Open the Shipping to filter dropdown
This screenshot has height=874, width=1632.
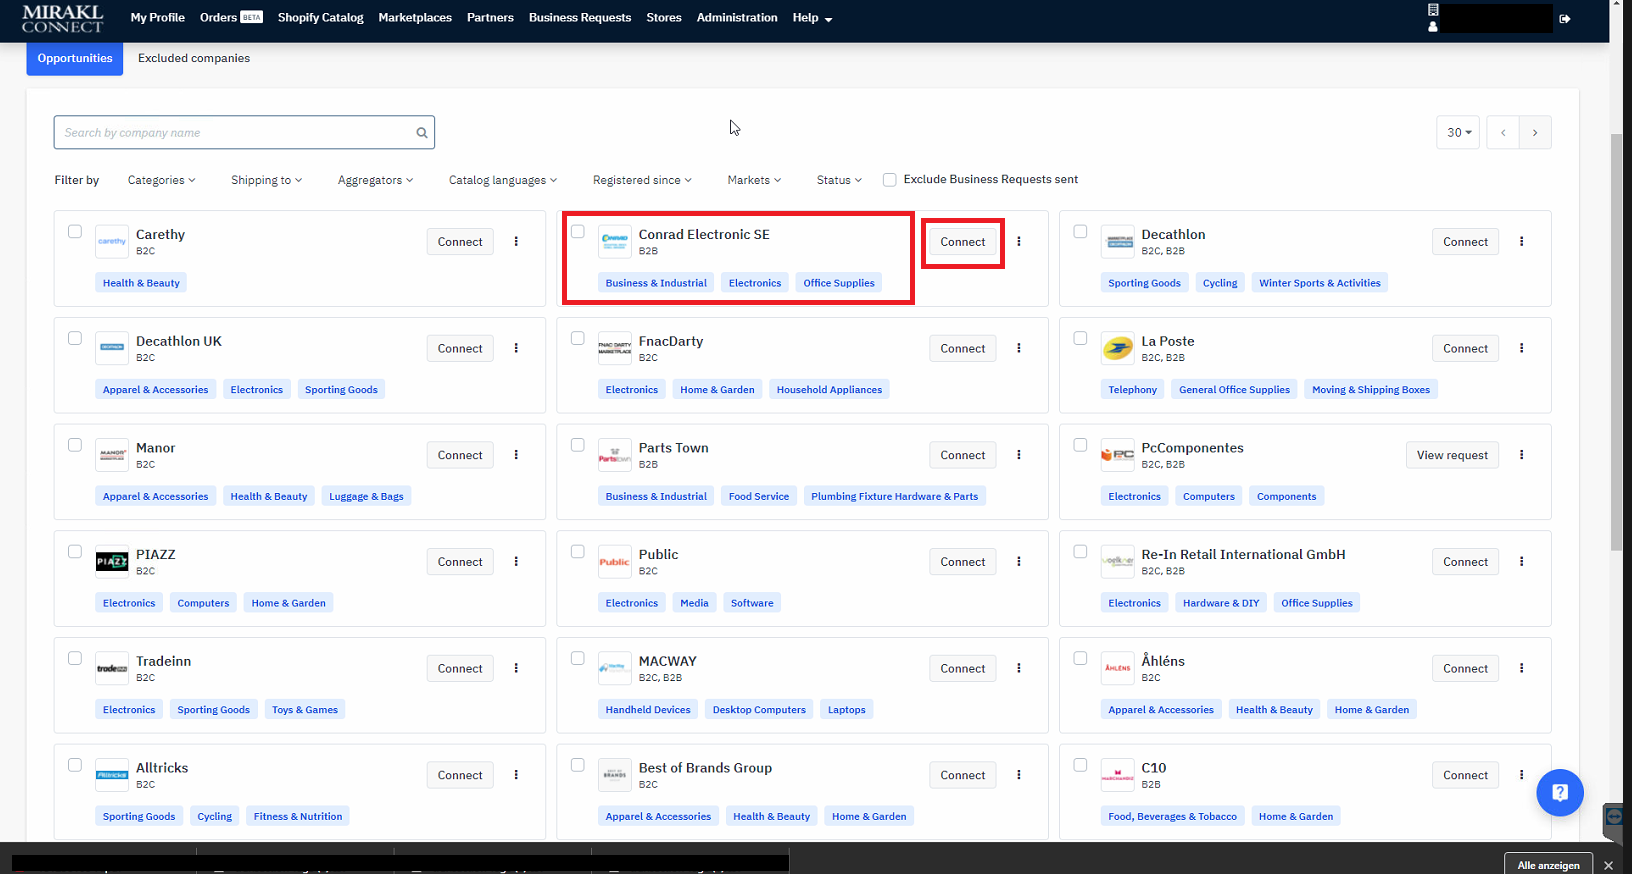pyautogui.click(x=266, y=181)
